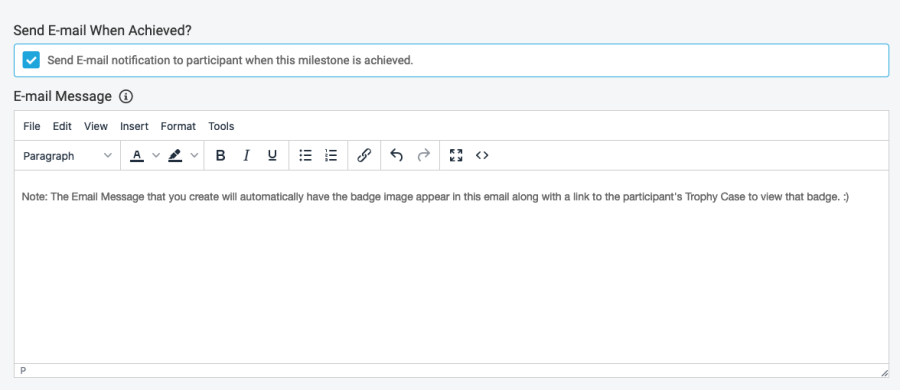The height and width of the screenshot is (390, 900).
Task: Apply underline formatting
Action: tap(273, 156)
